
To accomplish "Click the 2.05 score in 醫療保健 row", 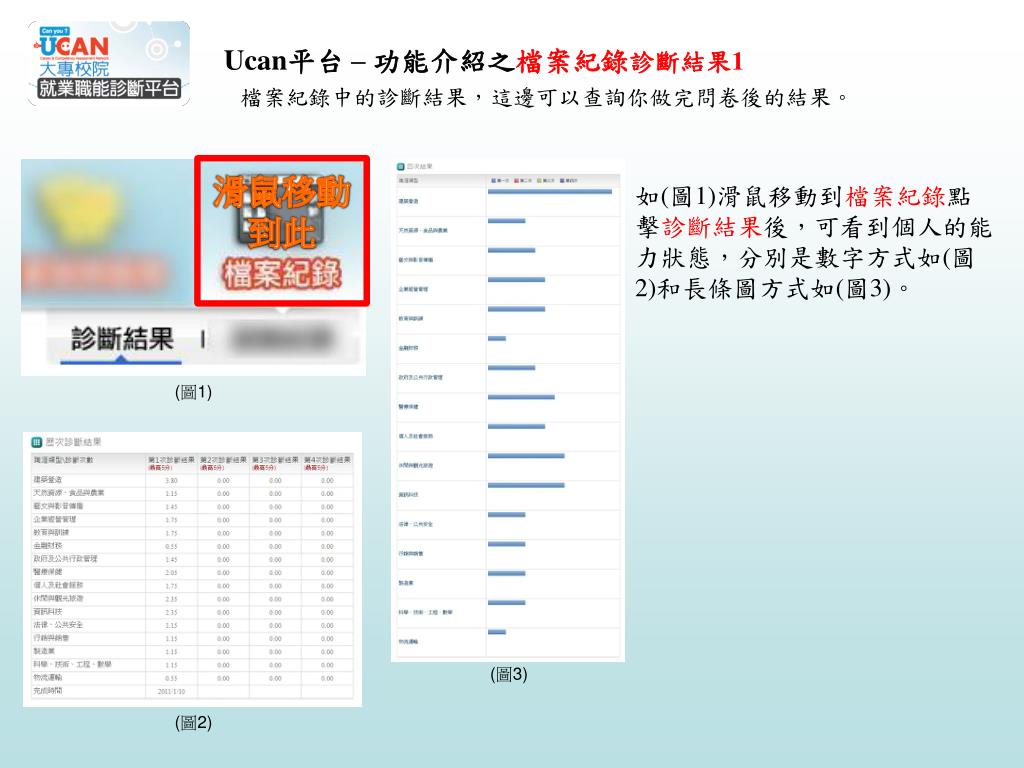I will (171, 573).
